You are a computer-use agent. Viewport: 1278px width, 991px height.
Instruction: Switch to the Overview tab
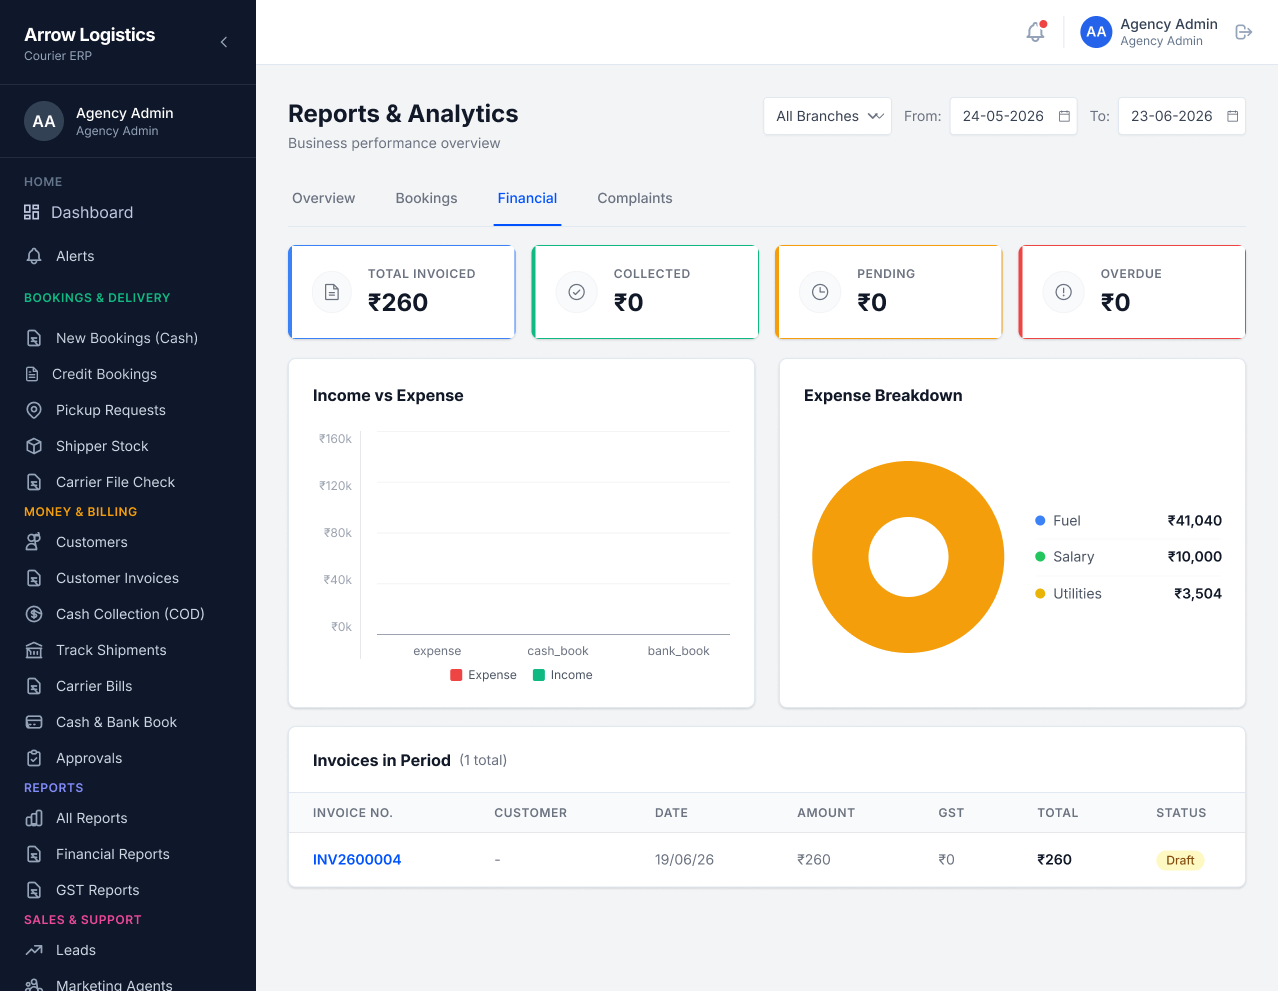(x=323, y=198)
